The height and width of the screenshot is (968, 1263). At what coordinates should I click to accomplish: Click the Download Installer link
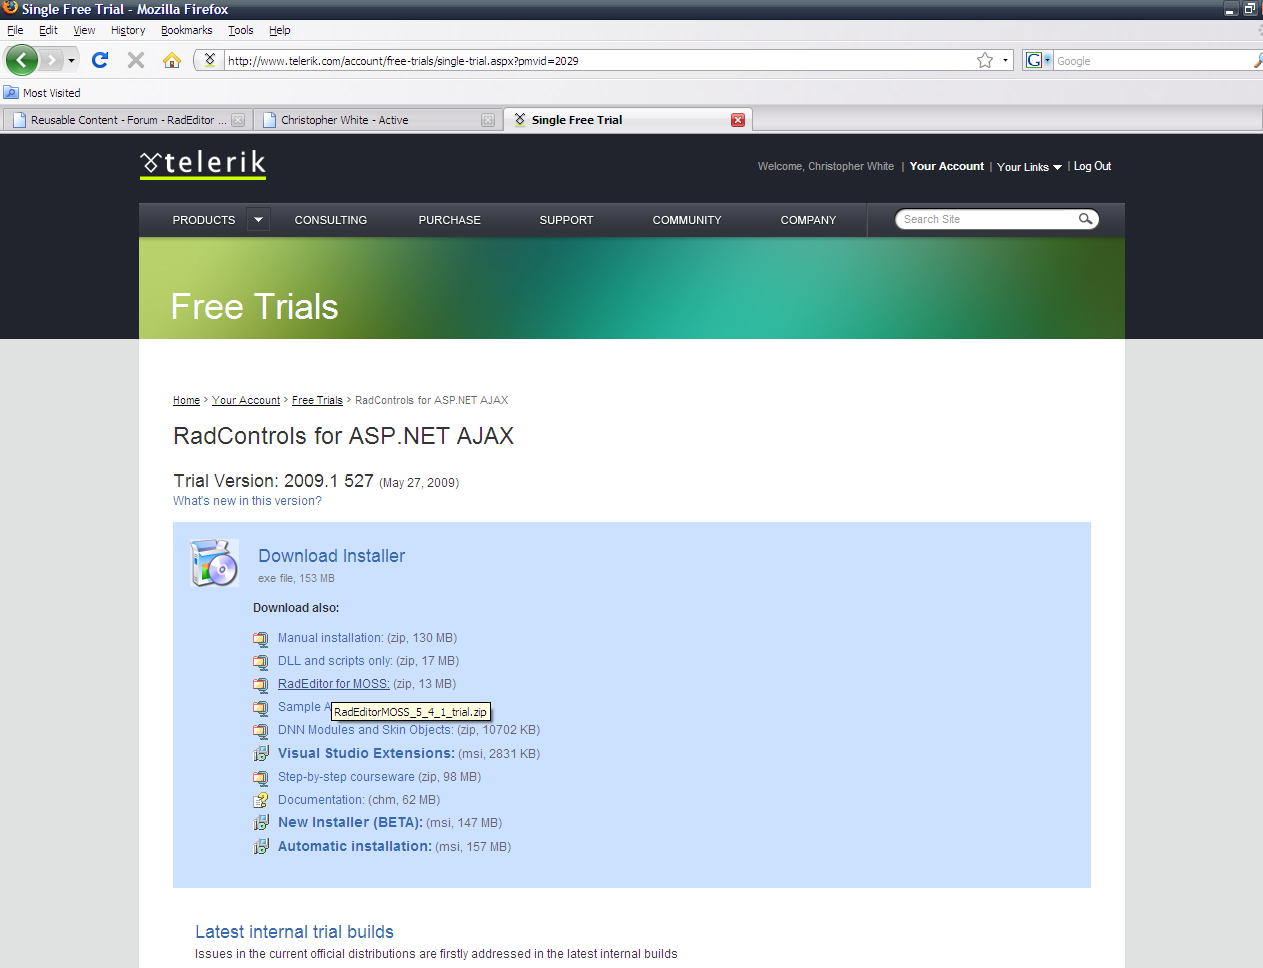point(332,556)
